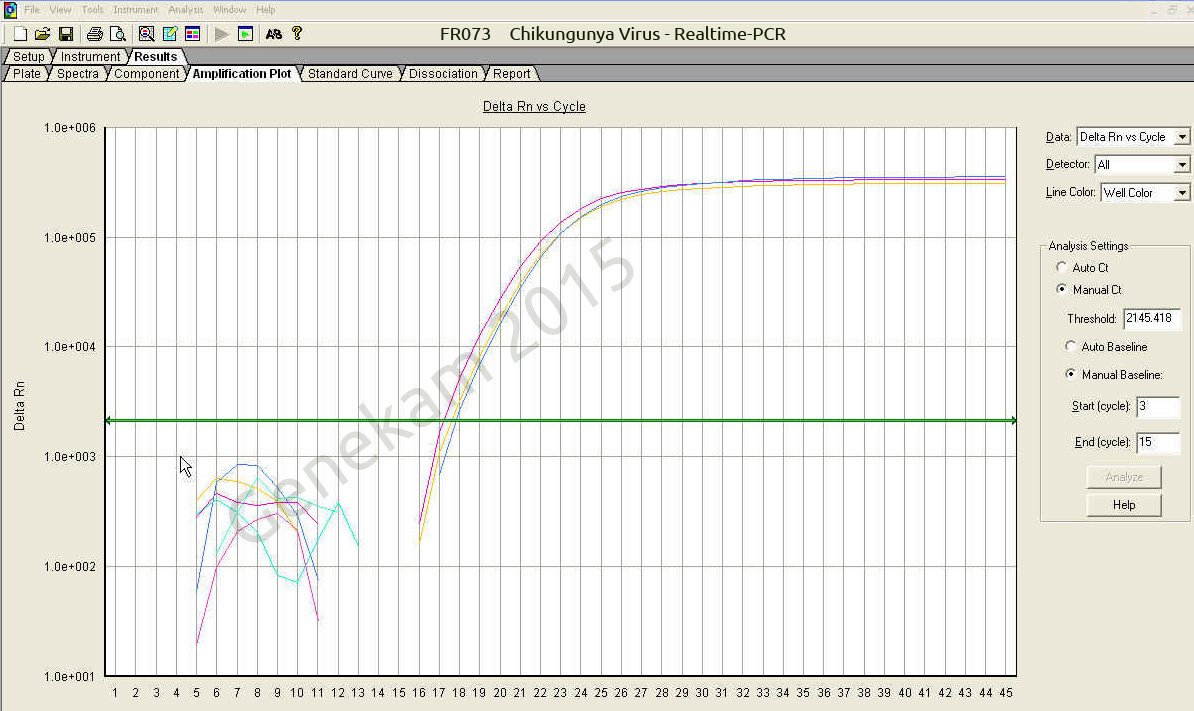Select the Auto Ct radio button
1194x711 pixels.
click(1061, 268)
